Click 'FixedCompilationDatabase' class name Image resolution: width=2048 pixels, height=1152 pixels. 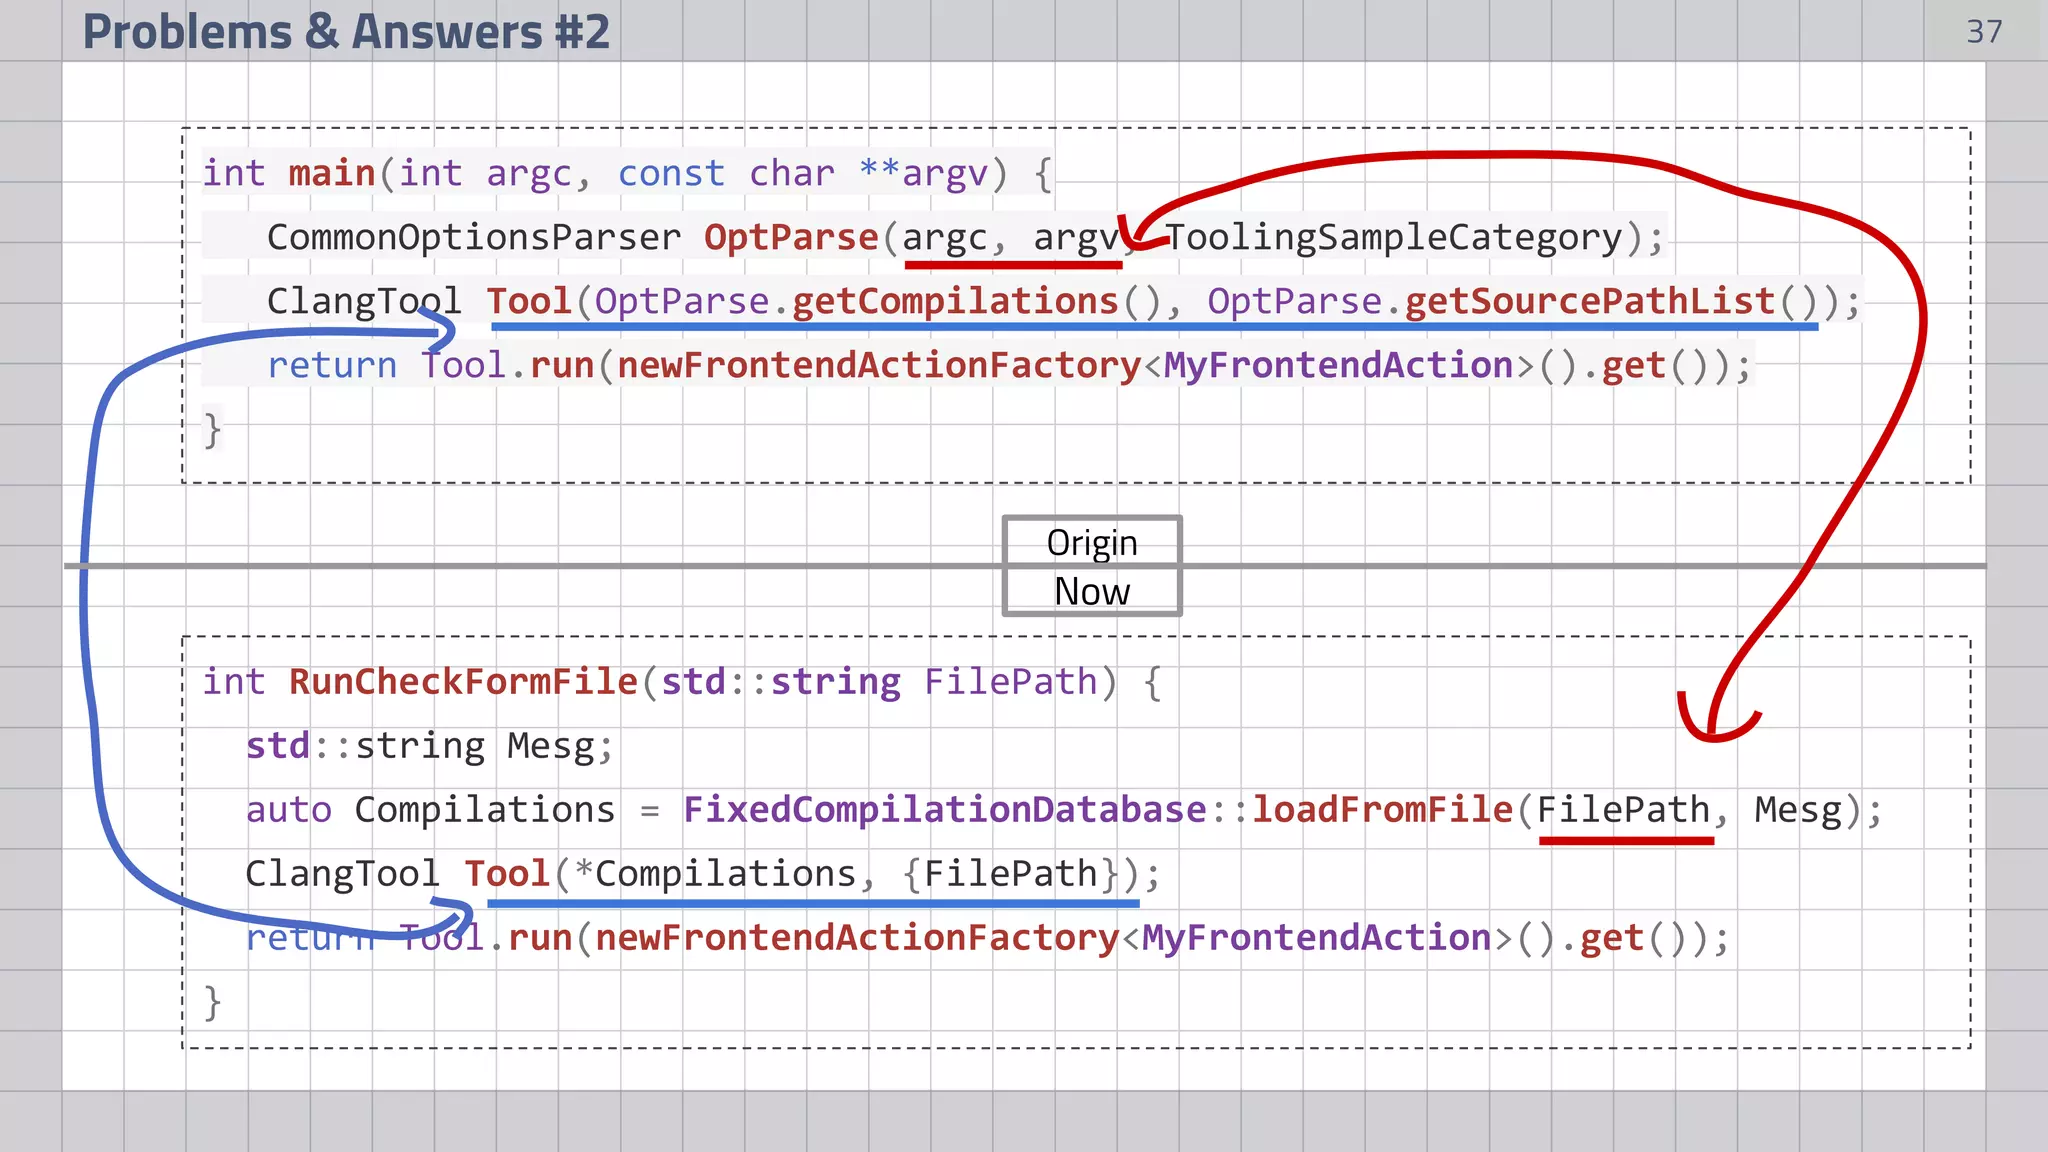point(945,810)
